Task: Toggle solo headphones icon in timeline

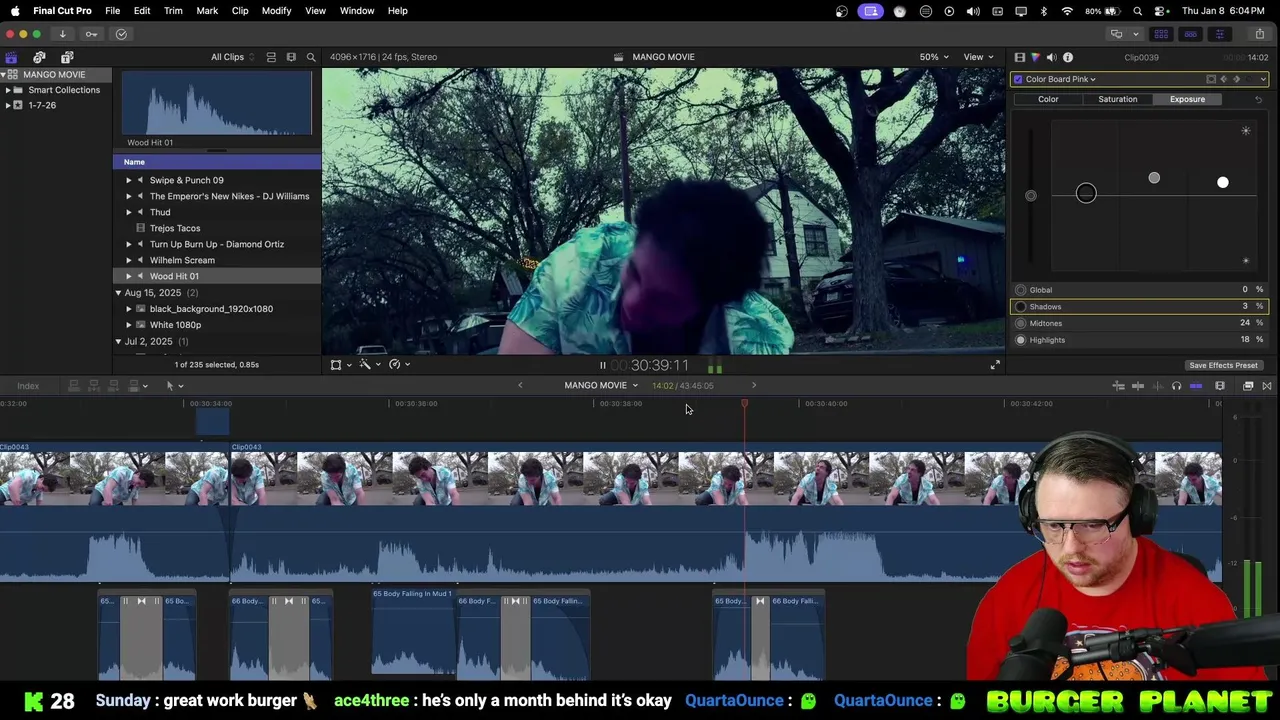Action: pyautogui.click(x=1177, y=386)
